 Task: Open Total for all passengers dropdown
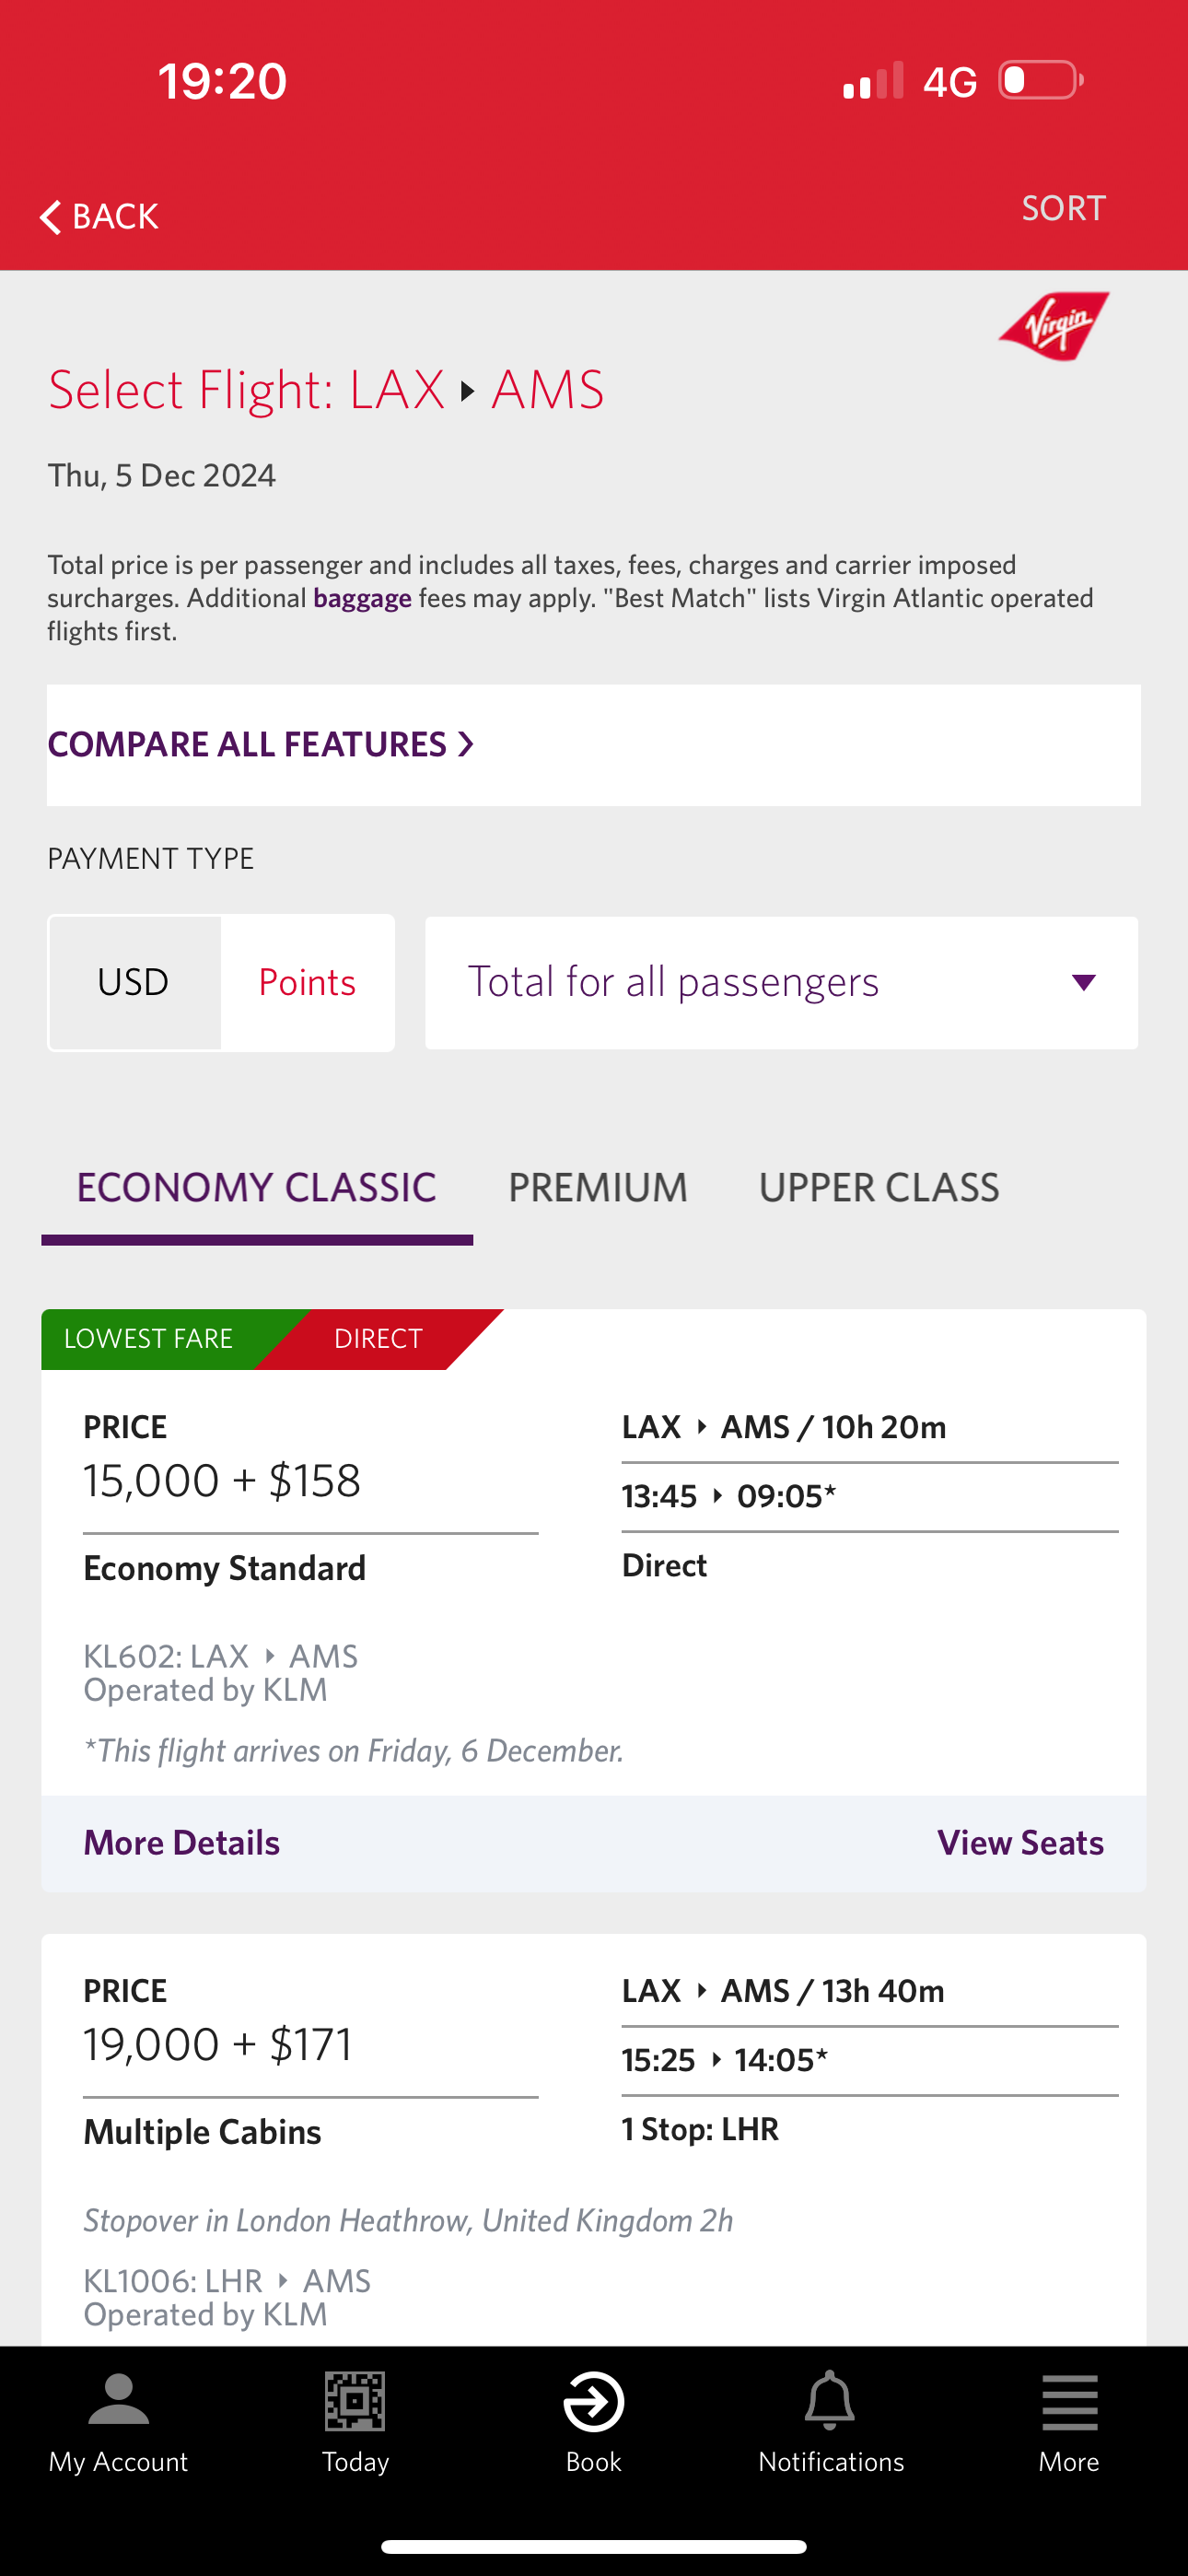click(781, 983)
